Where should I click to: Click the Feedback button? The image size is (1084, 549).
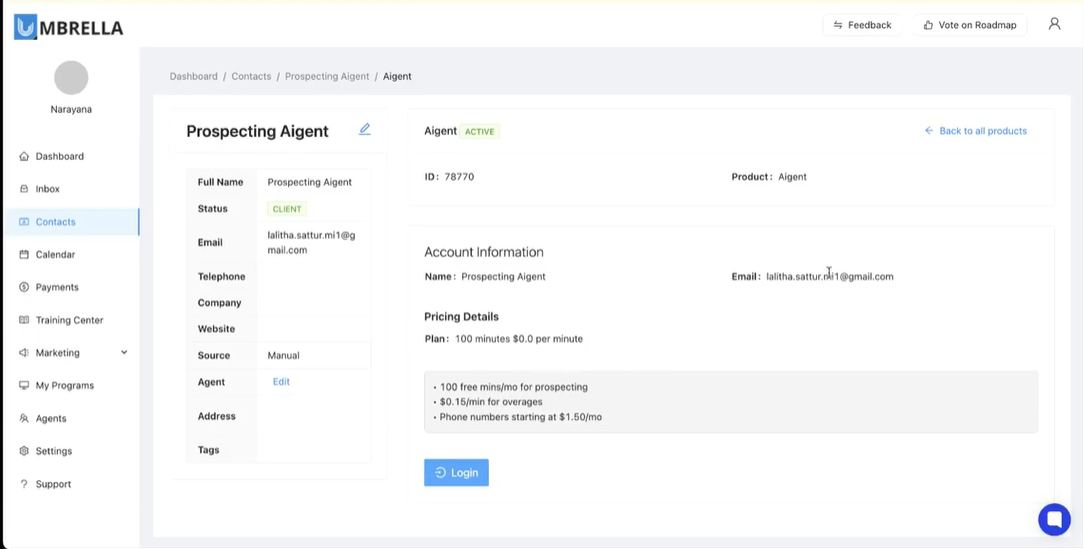coord(862,25)
